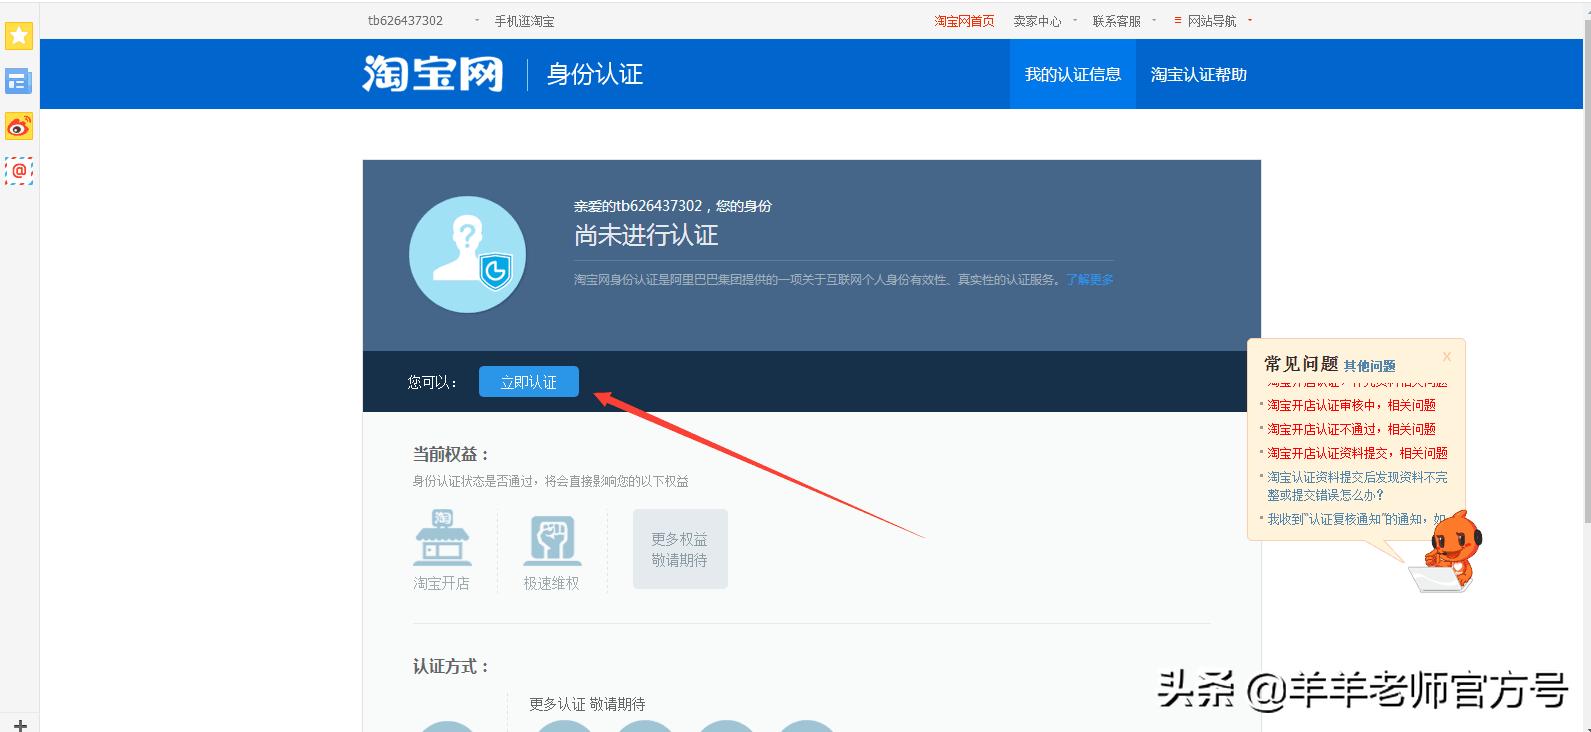Open 手机逛淘宝 link
The height and width of the screenshot is (732, 1591).
[524, 21]
